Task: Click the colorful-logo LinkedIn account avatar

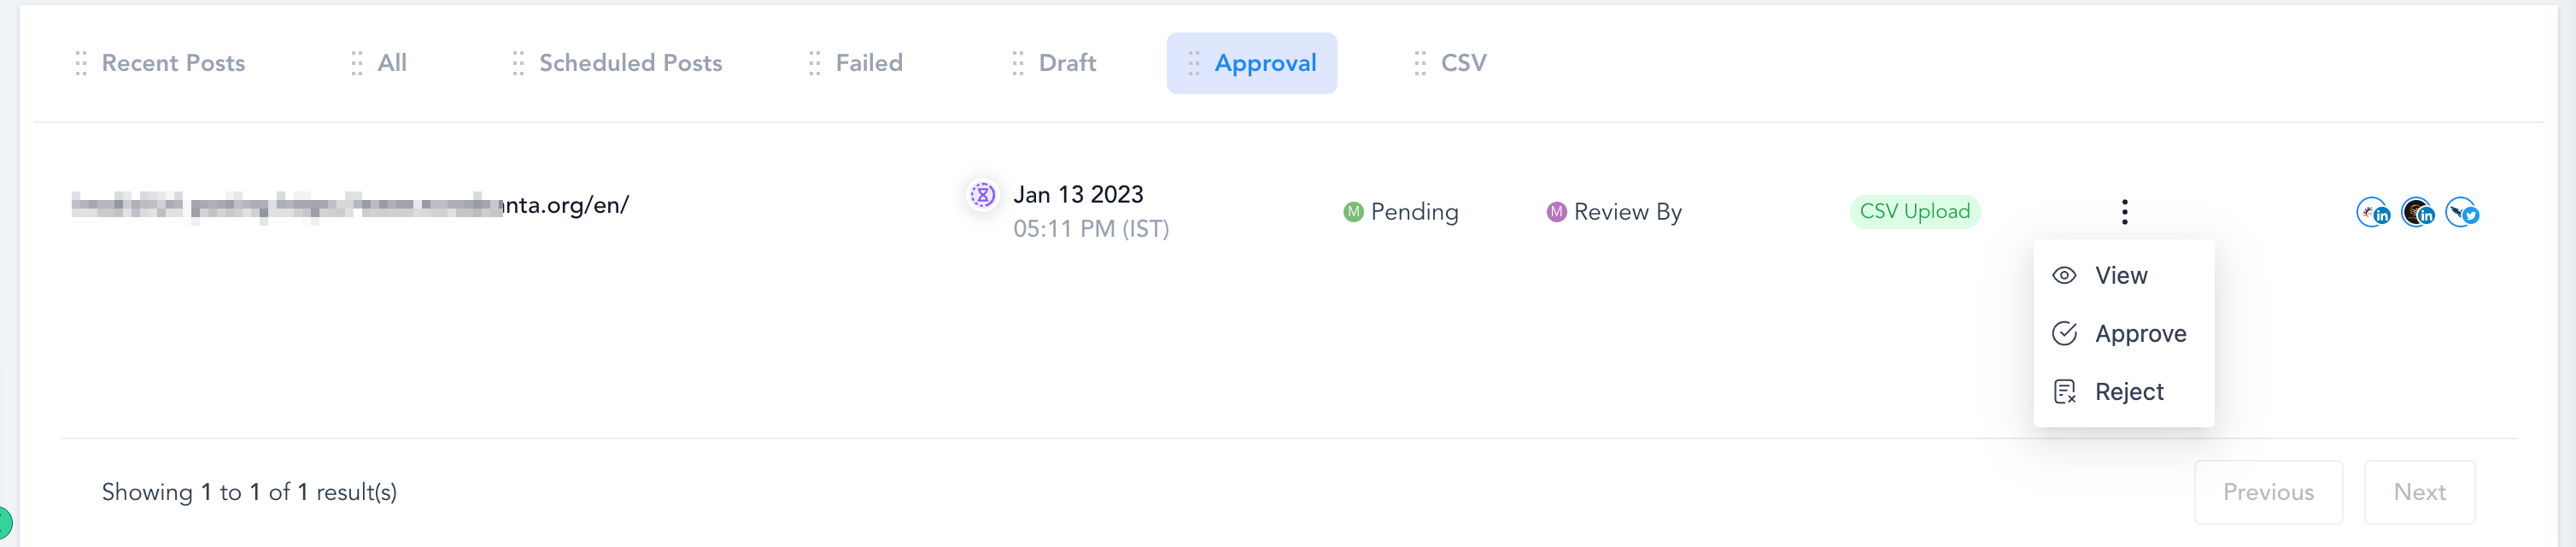Action: click(2372, 213)
